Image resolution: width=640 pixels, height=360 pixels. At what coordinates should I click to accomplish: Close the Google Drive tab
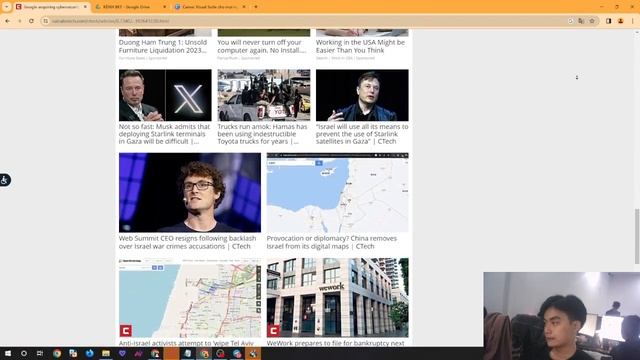[x=164, y=7]
